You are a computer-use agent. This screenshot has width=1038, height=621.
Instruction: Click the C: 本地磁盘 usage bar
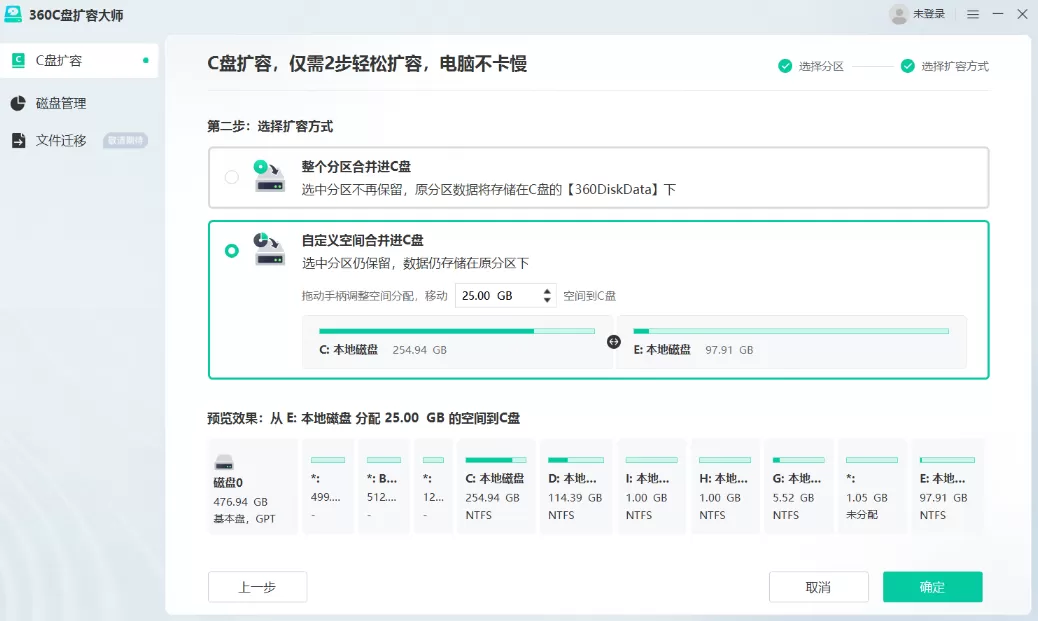coord(457,331)
